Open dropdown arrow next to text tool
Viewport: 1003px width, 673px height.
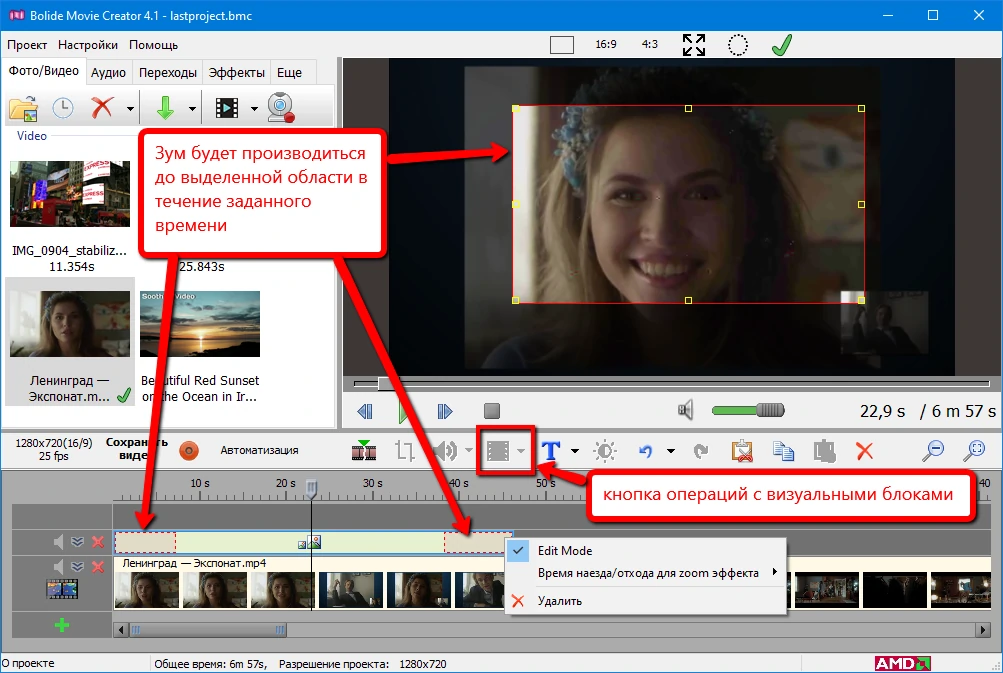pyautogui.click(x=574, y=451)
